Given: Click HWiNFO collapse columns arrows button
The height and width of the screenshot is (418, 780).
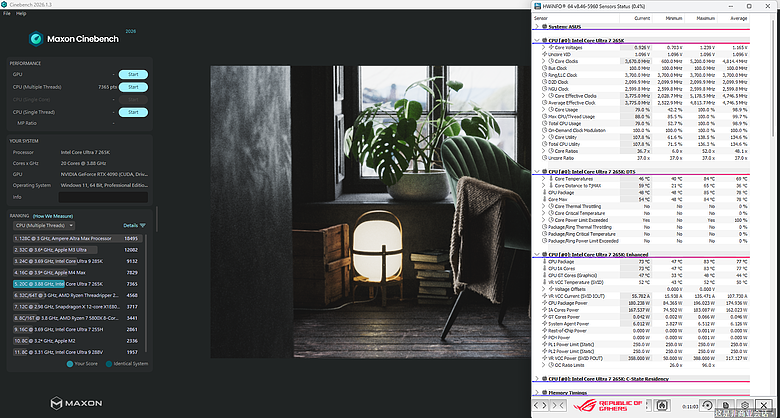Looking at the screenshot, I should pos(558,406).
